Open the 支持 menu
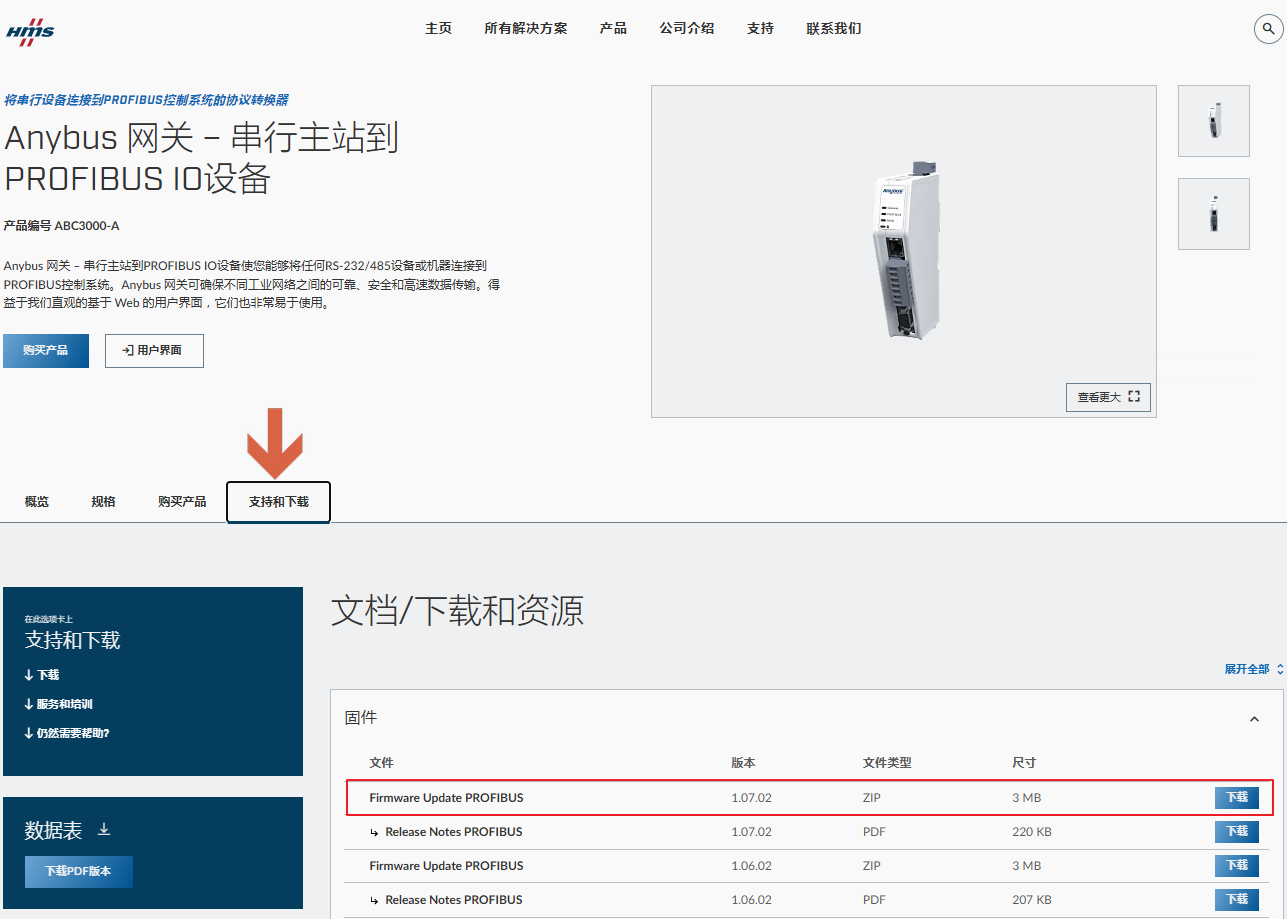 (760, 28)
